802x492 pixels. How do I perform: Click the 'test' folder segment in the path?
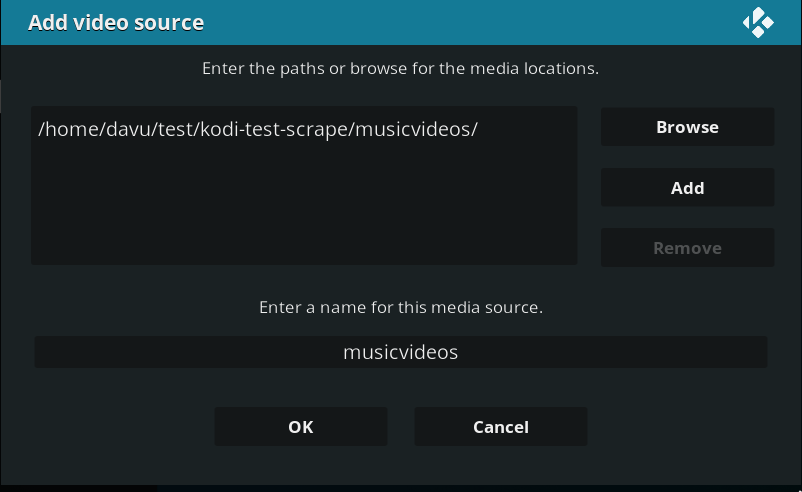pos(175,129)
